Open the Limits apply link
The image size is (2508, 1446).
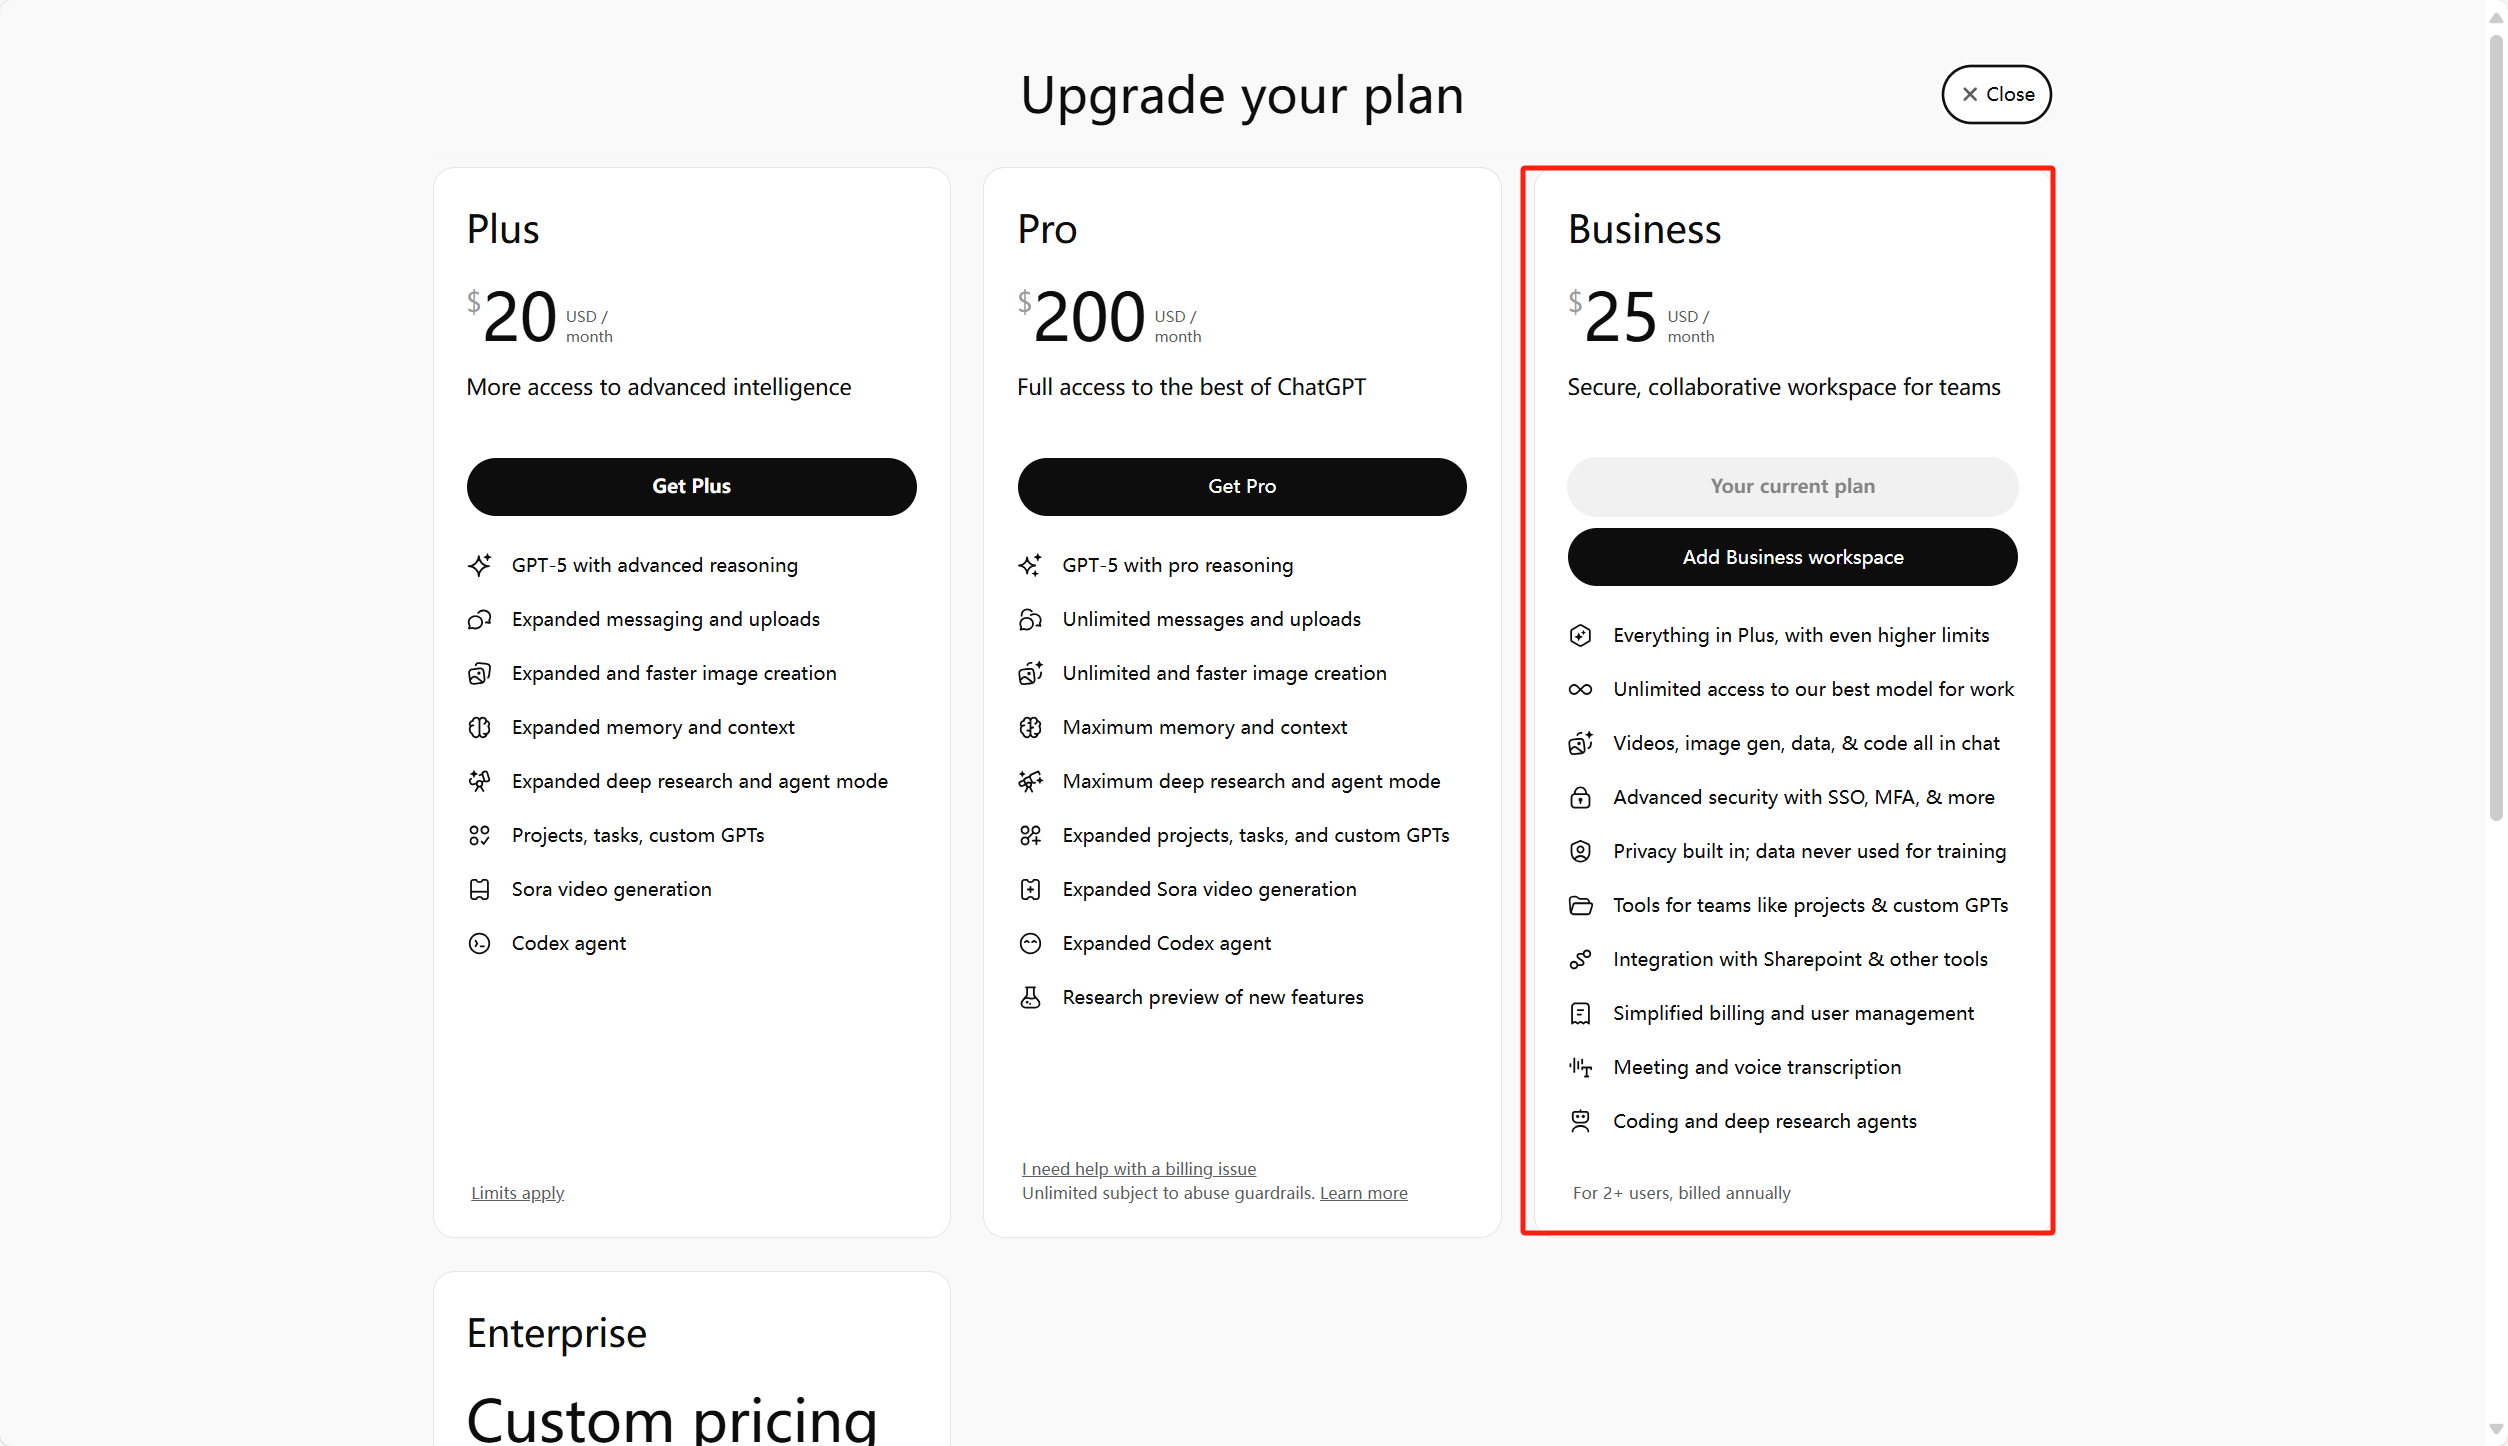pos(517,1193)
